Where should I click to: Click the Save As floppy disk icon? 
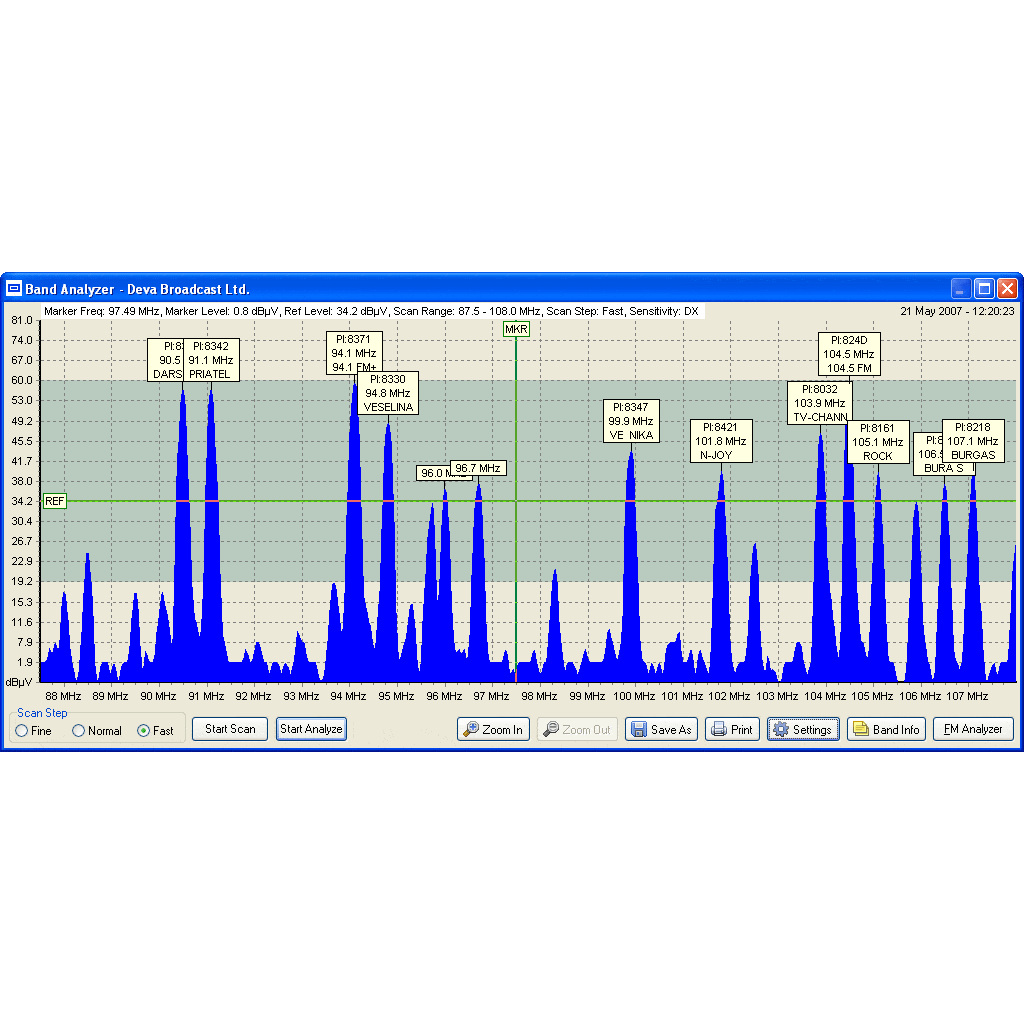[638, 730]
